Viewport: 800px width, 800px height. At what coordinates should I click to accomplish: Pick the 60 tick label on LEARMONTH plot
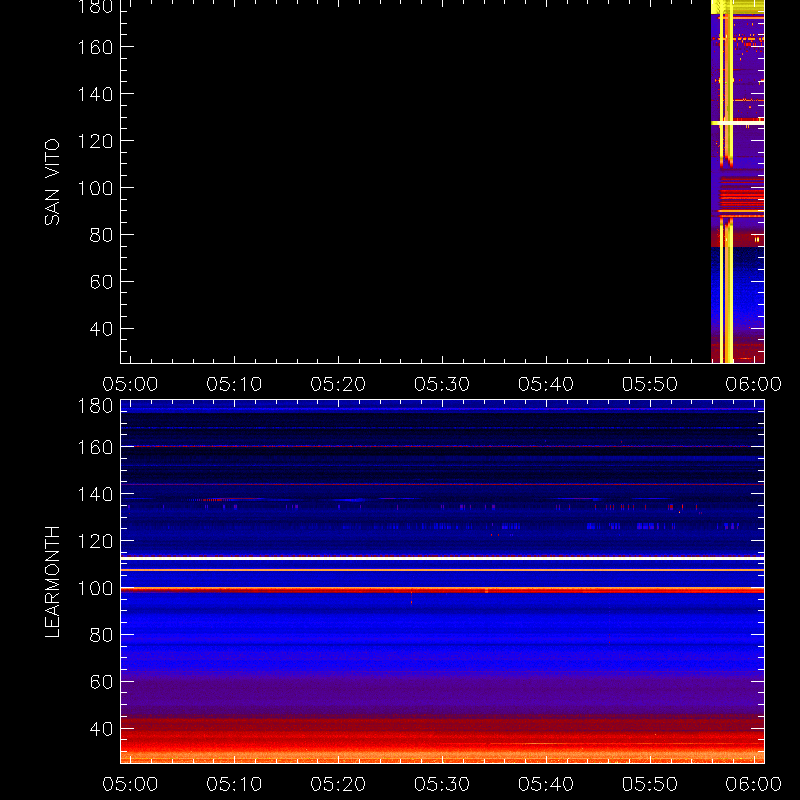[x=101, y=682]
